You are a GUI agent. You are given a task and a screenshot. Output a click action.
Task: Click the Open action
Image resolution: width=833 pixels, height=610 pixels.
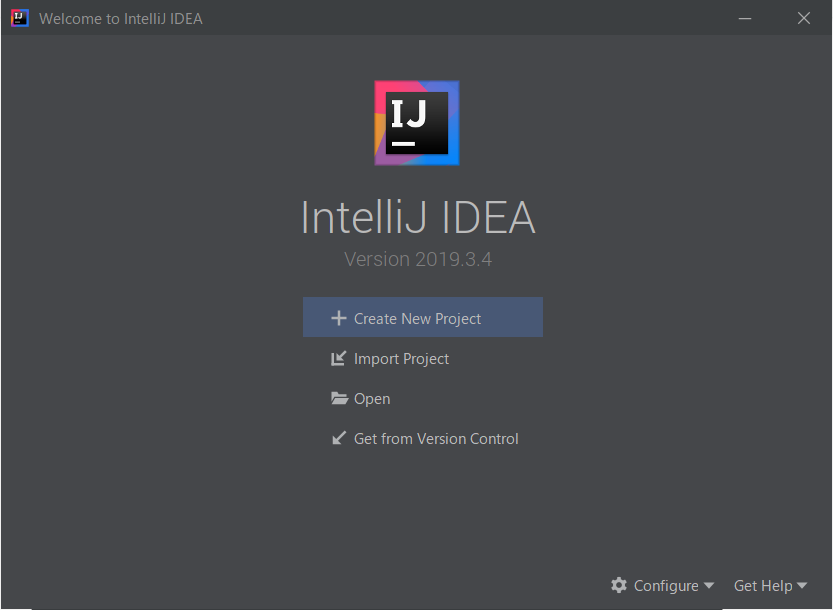(x=371, y=398)
